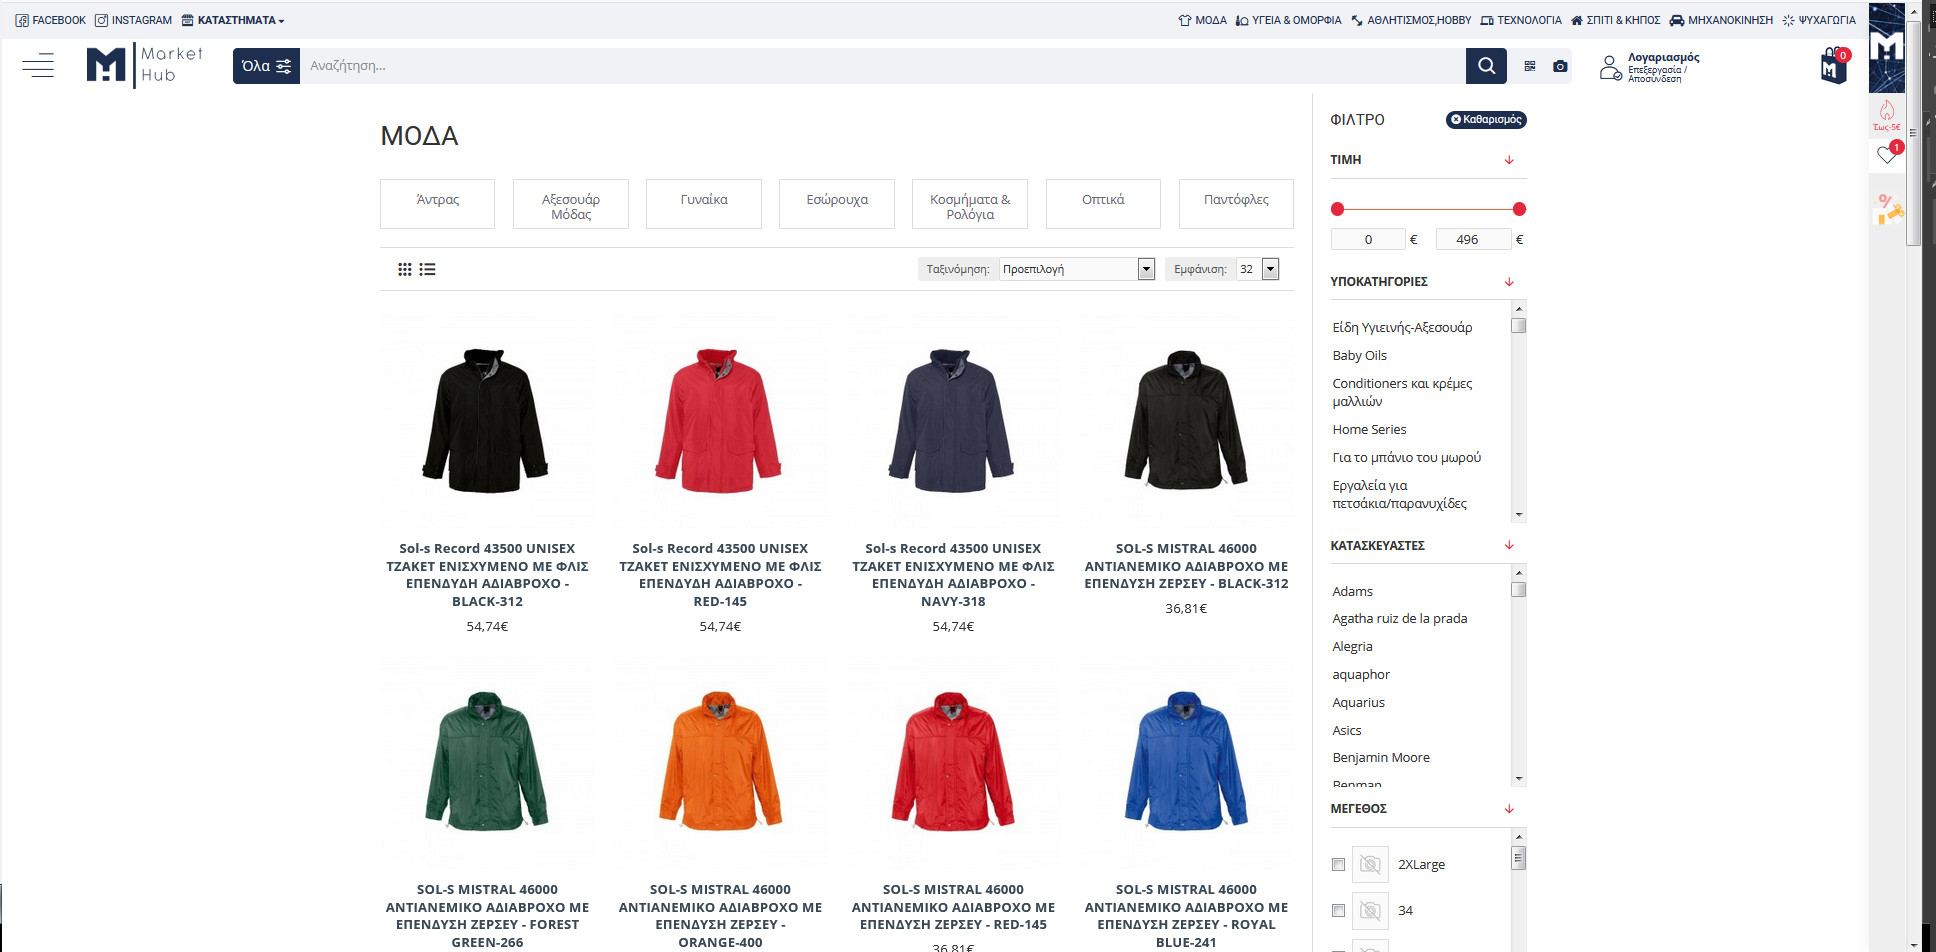The height and width of the screenshot is (952, 1936).
Task: Click the Market Hub logo
Action: [x=145, y=65]
